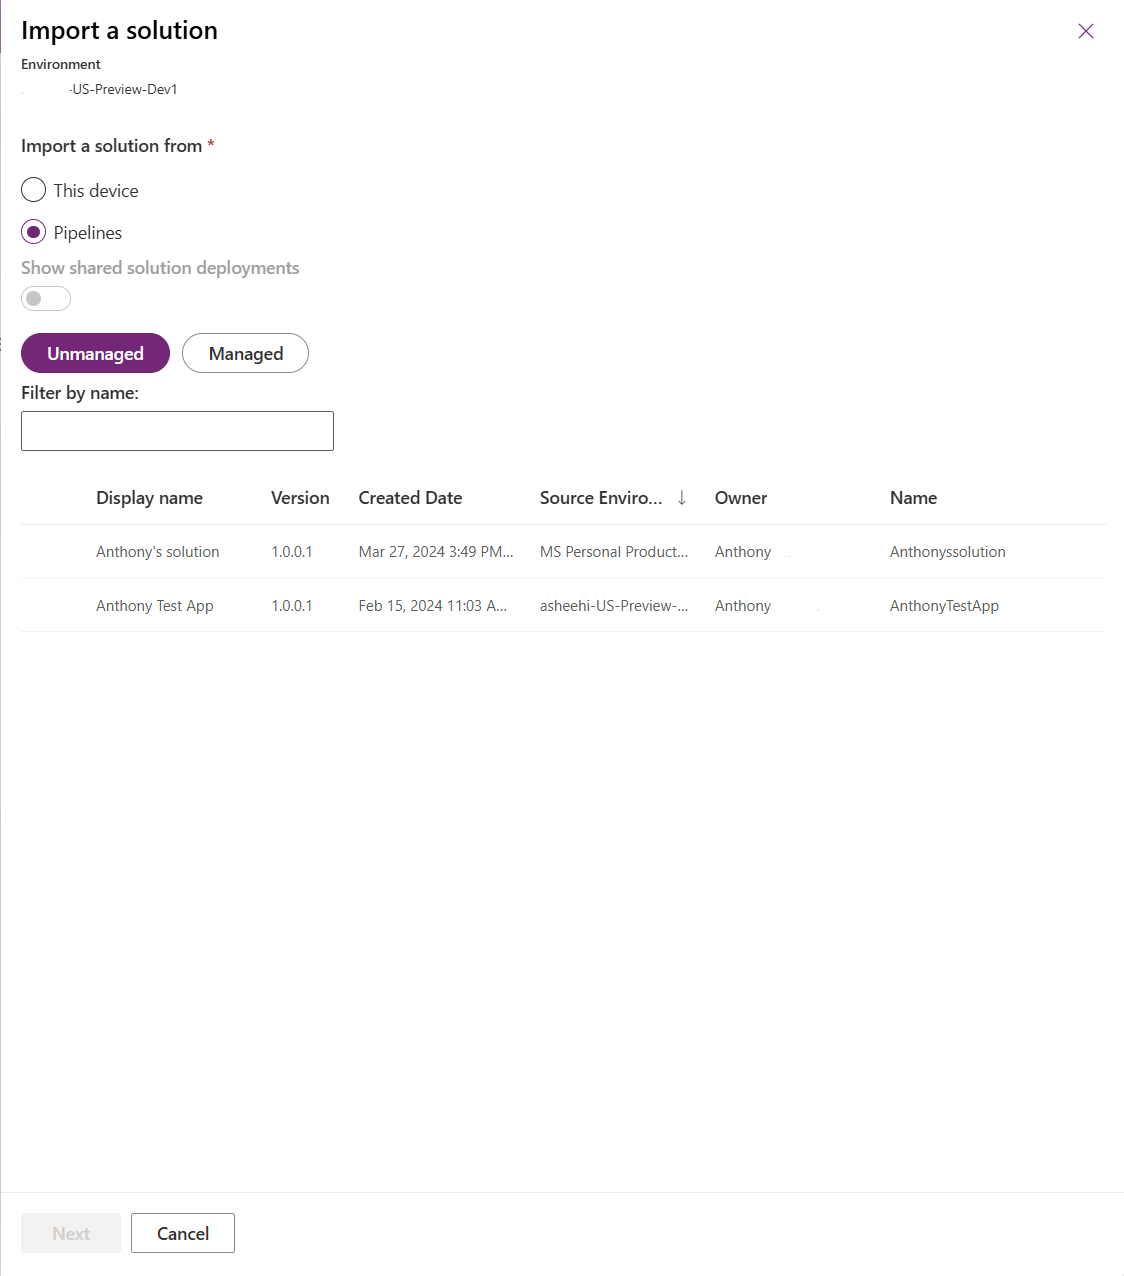Close the Import a solution panel
1124x1276 pixels.
(x=1086, y=31)
